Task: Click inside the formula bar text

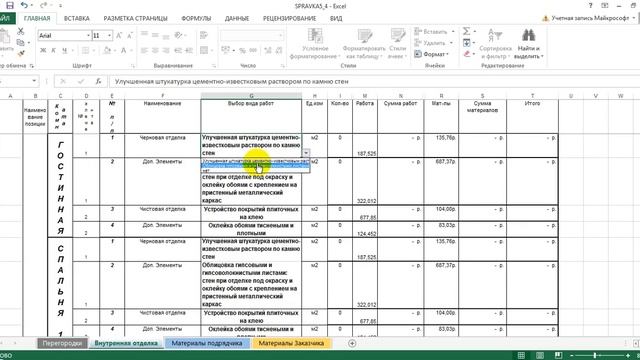Action: click(231, 82)
